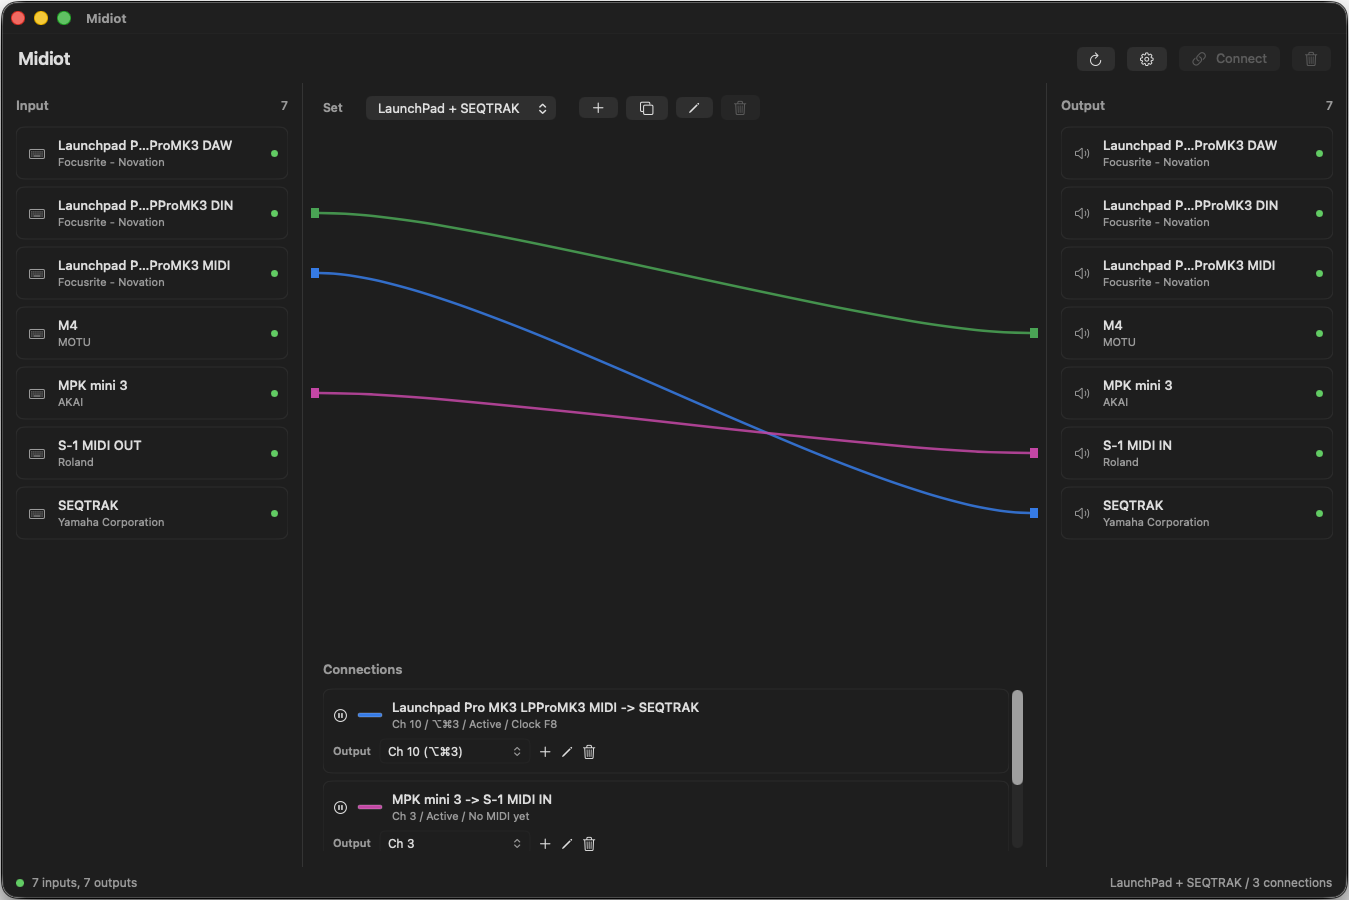
Task: Select the SEQTRAK Yamaha output device
Action: pos(1197,513)
